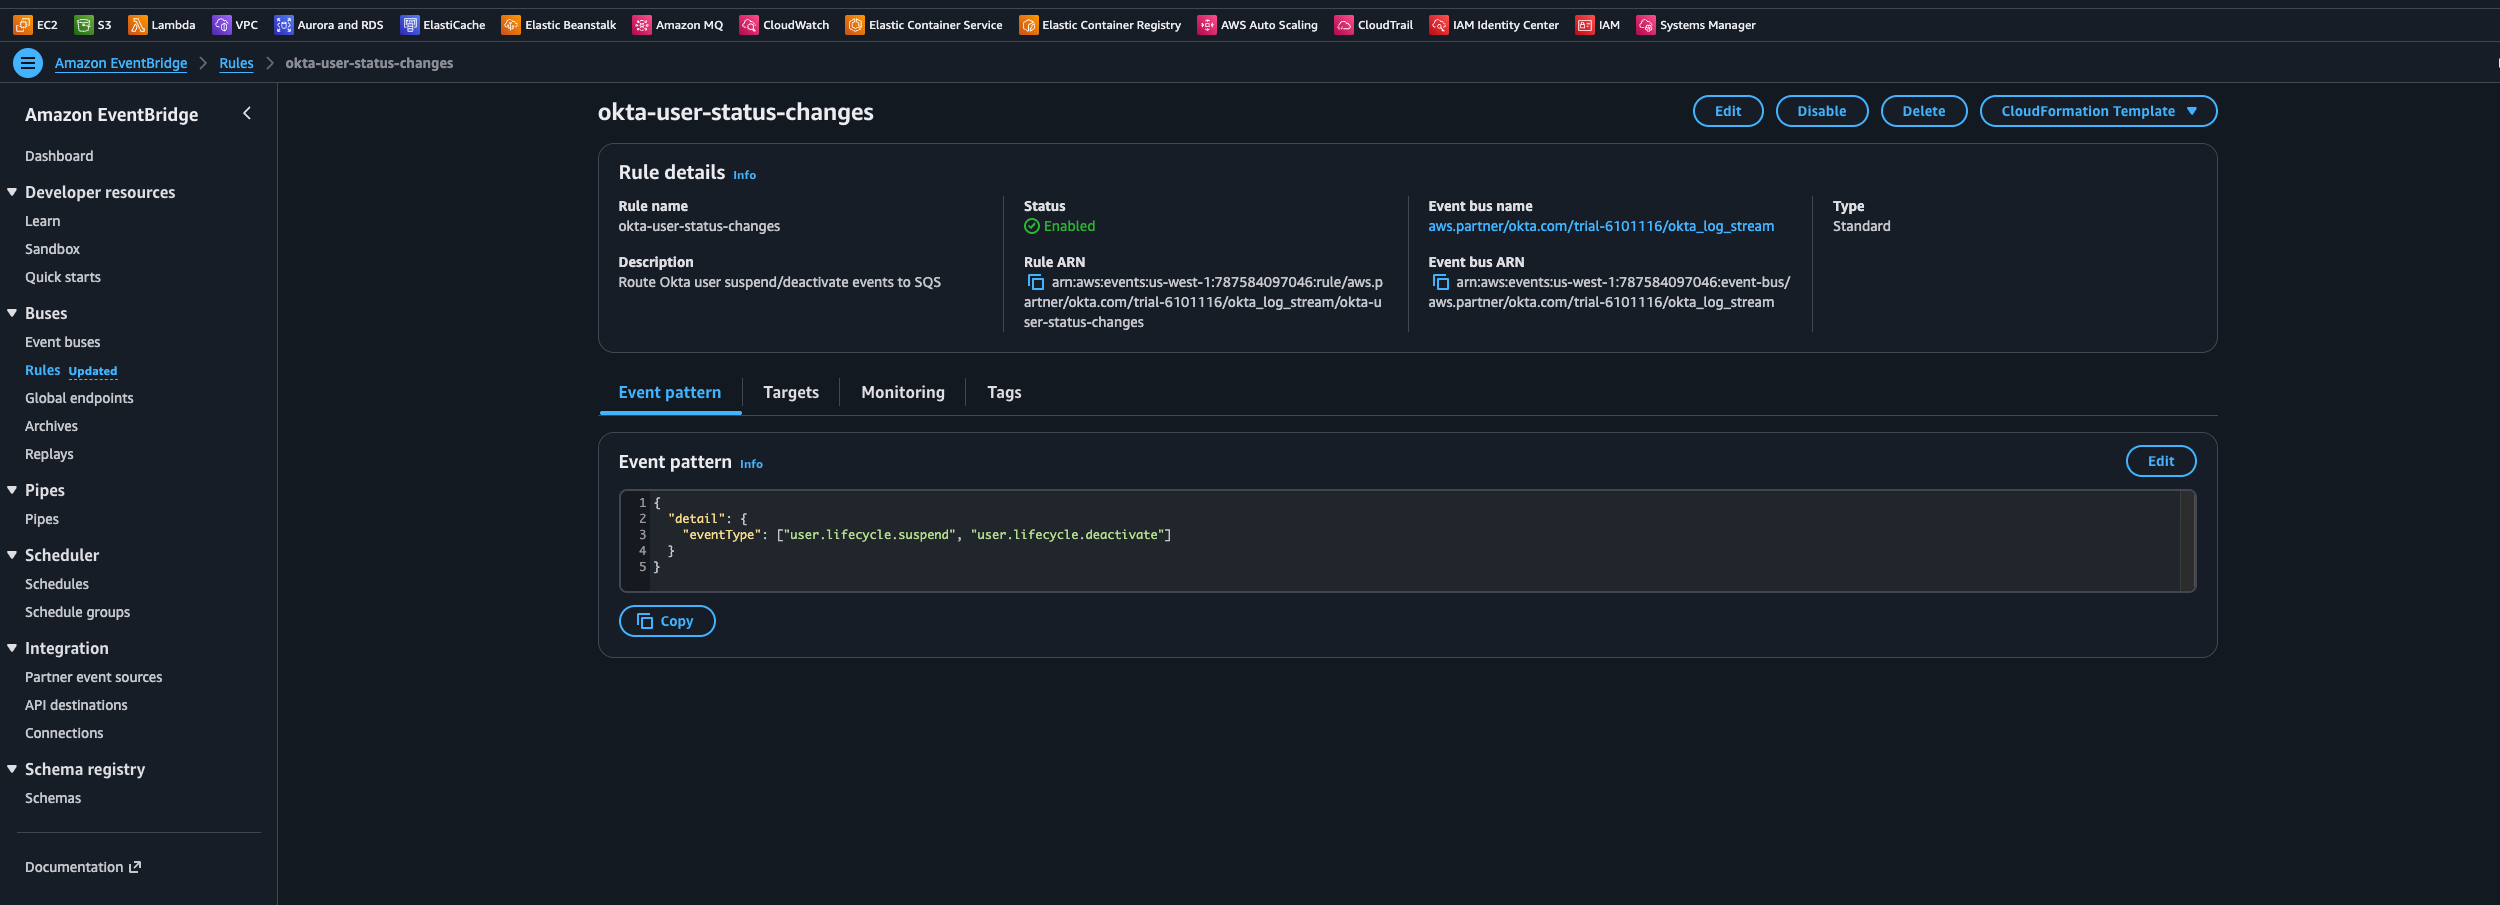The width and height of the screenshot is (2500, 905).
Task: Open the okta_log_stream event bus link
Action: (1601, 225)
